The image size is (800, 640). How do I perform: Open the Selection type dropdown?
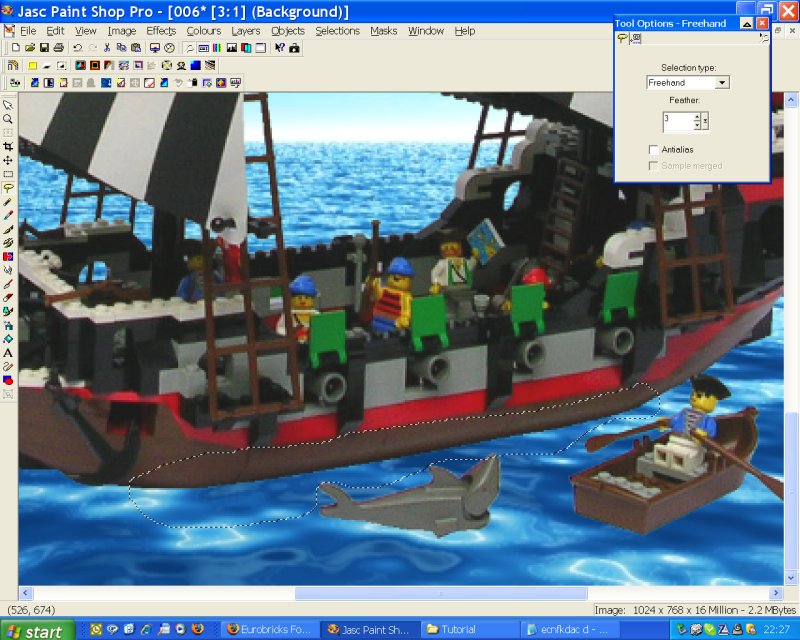(x=722, y=83)
